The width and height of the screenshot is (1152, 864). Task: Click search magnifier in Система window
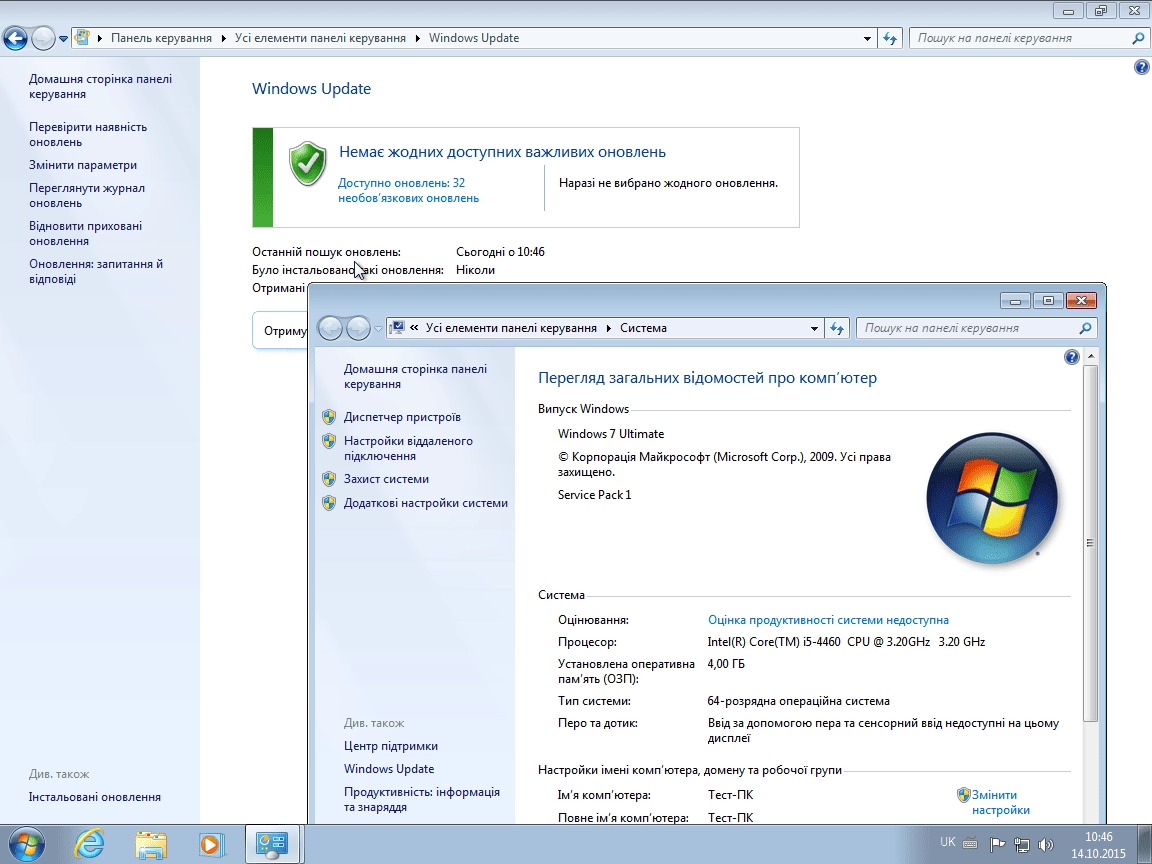tap(1085, 328)
